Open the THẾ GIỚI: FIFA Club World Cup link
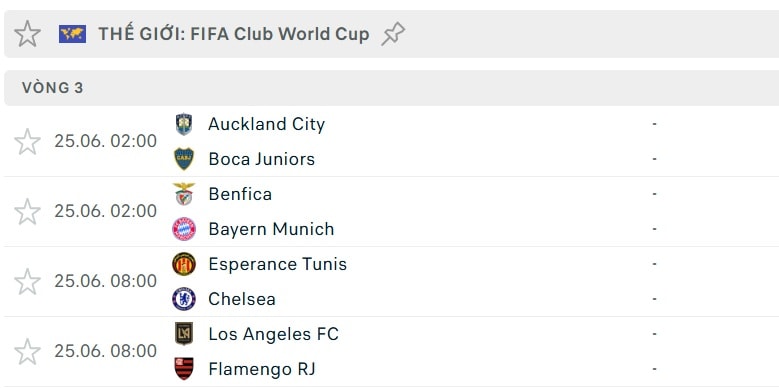Viewport: 779px width, 388px height. coord(234,34)
